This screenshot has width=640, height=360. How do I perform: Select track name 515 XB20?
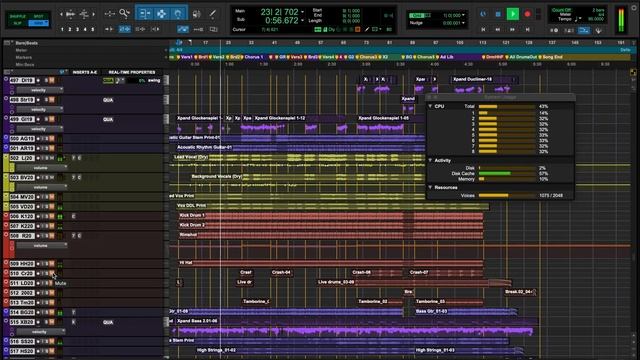pos(22,322)
